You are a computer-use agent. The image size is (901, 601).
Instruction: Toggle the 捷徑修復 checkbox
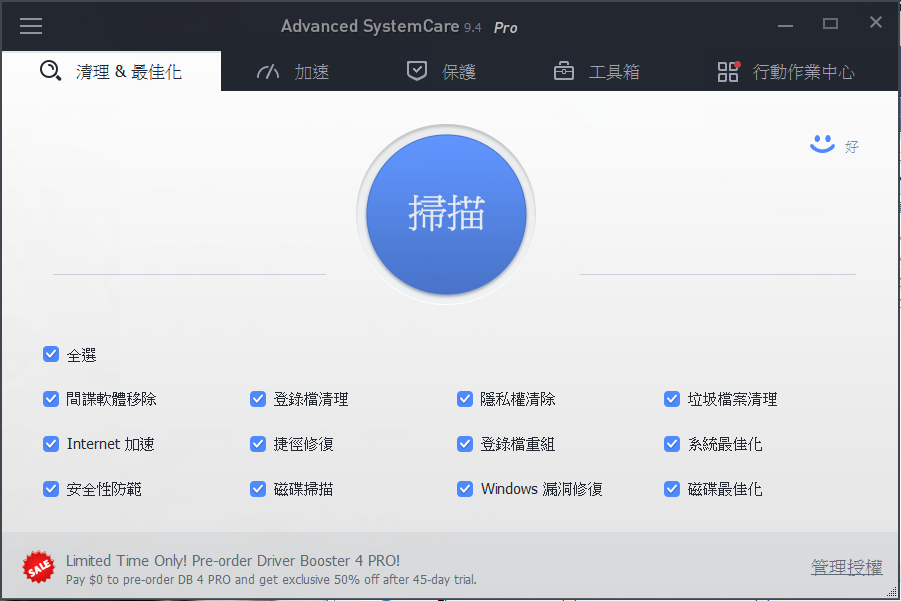pos(258,444)
